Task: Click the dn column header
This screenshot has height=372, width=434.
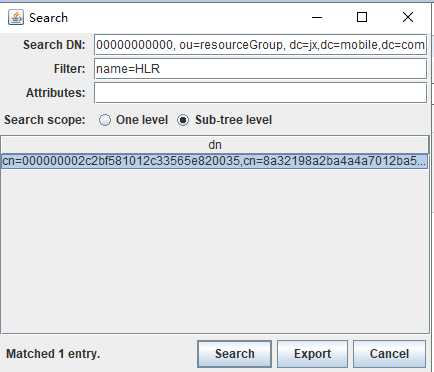Action: tap(215, 145)
